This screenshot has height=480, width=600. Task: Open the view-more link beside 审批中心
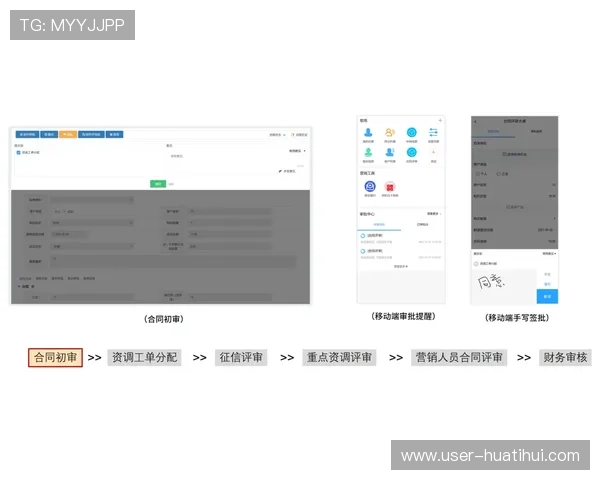pyautogui.click(x=434, y=214)
